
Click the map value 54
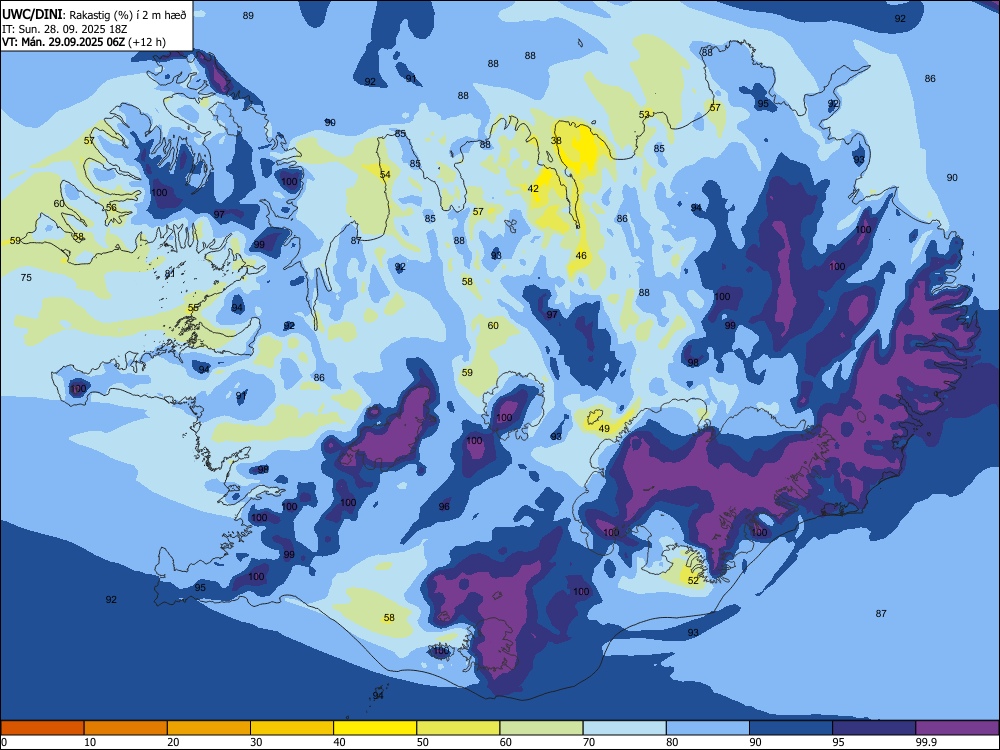click(x=385, y=175)
